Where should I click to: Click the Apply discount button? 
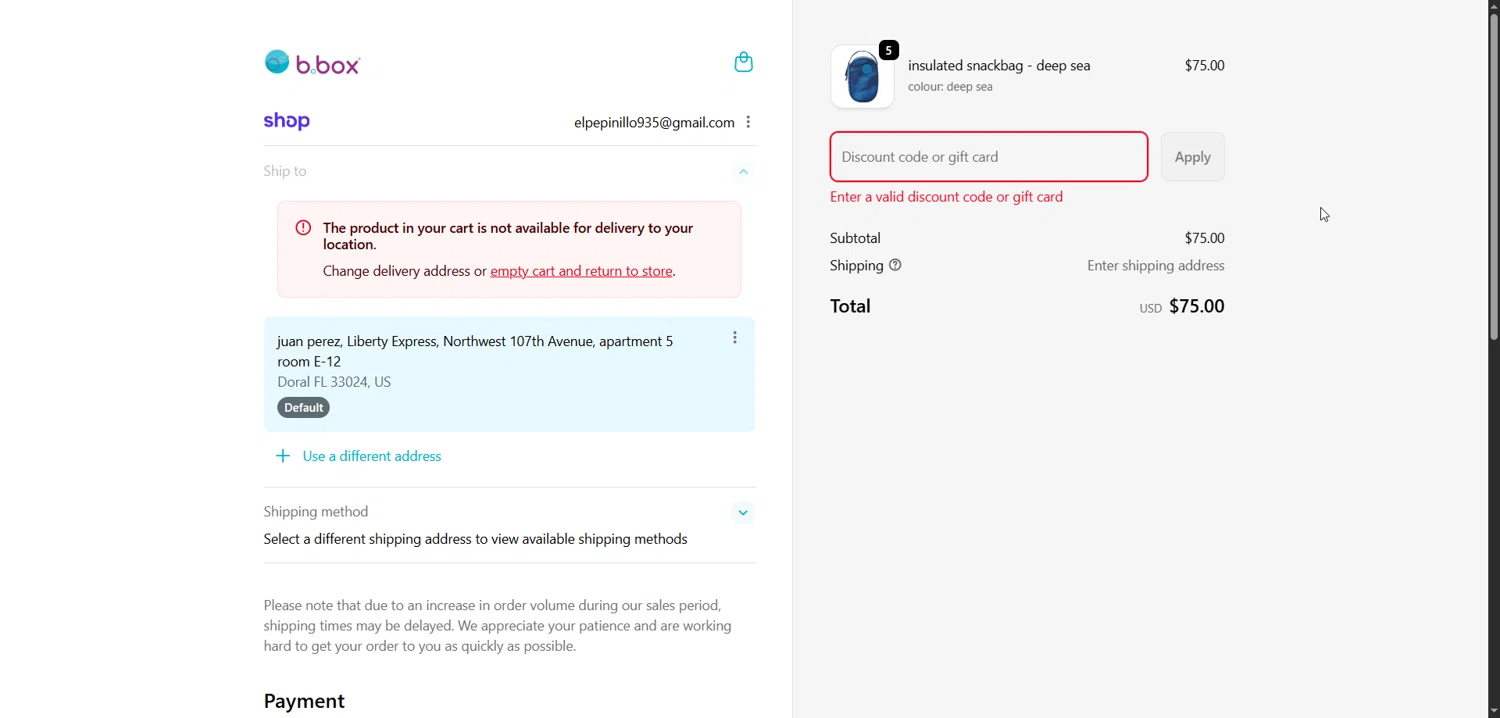pyautogui.click(x=1192, y=157)
